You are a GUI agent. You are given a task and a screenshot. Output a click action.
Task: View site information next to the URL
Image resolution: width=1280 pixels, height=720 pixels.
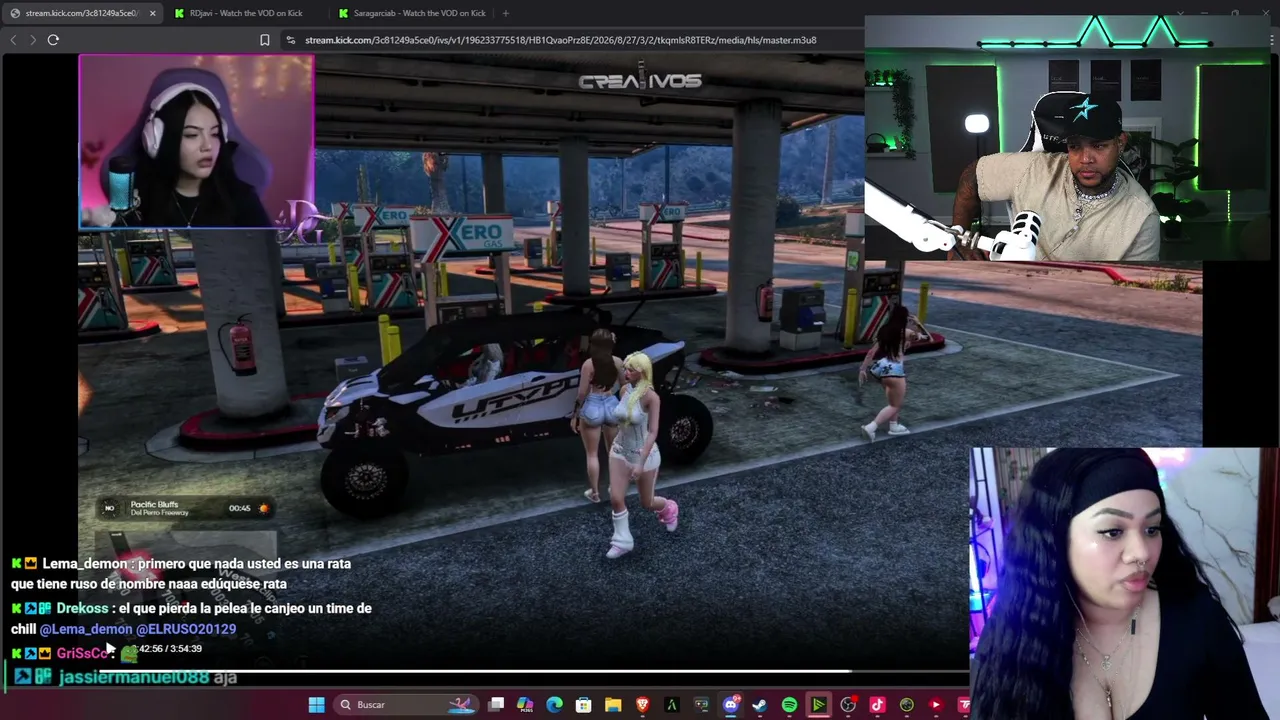290,40
